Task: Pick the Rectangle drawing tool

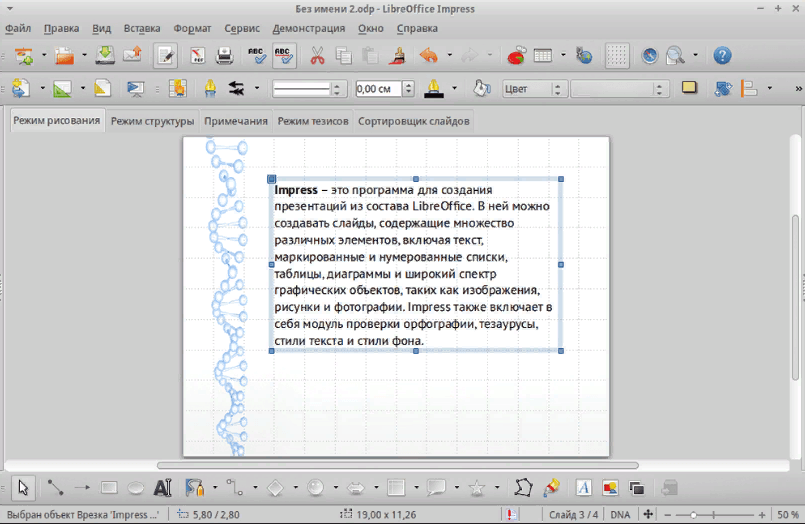Action: click(x=109, y=488)
